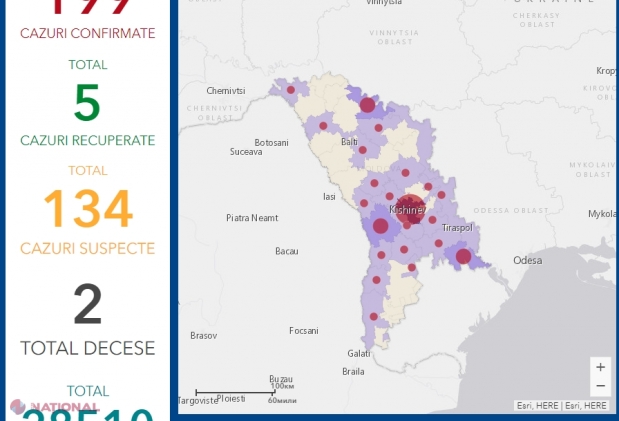The width and height of the screenshot is (619, 421).
Task: Click the Botosani city label
Action: (271, 143)
